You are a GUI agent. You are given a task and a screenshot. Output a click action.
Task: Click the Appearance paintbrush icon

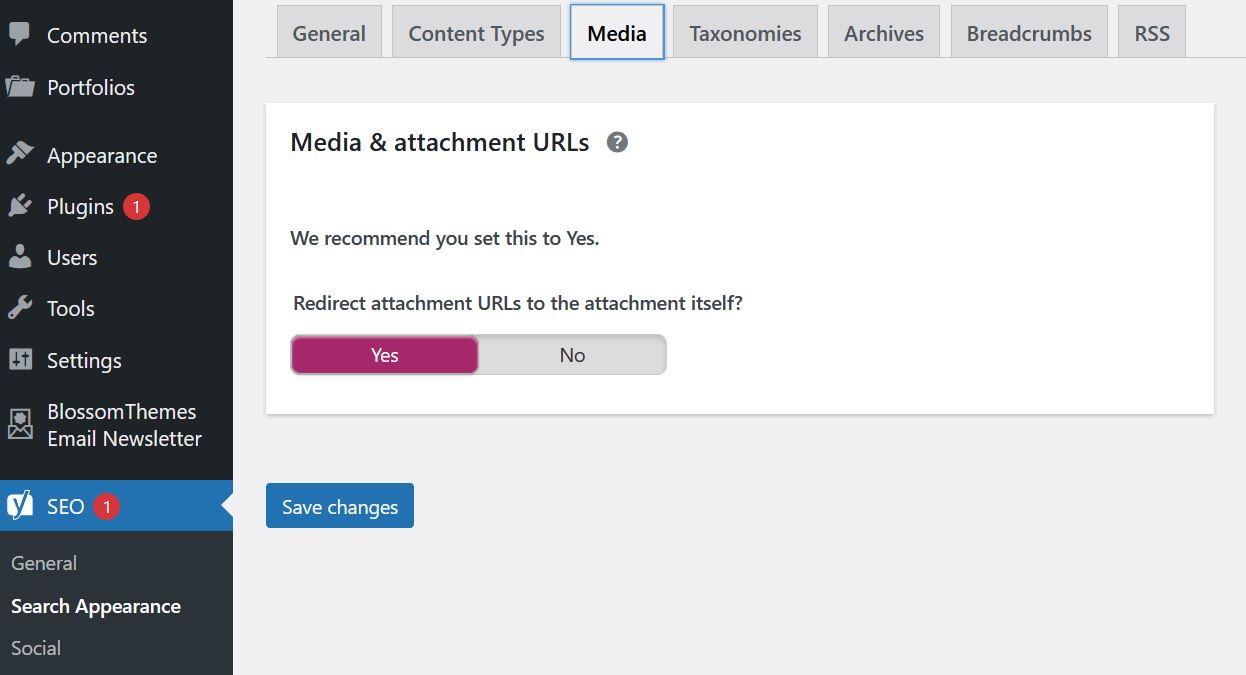point(19,155)
